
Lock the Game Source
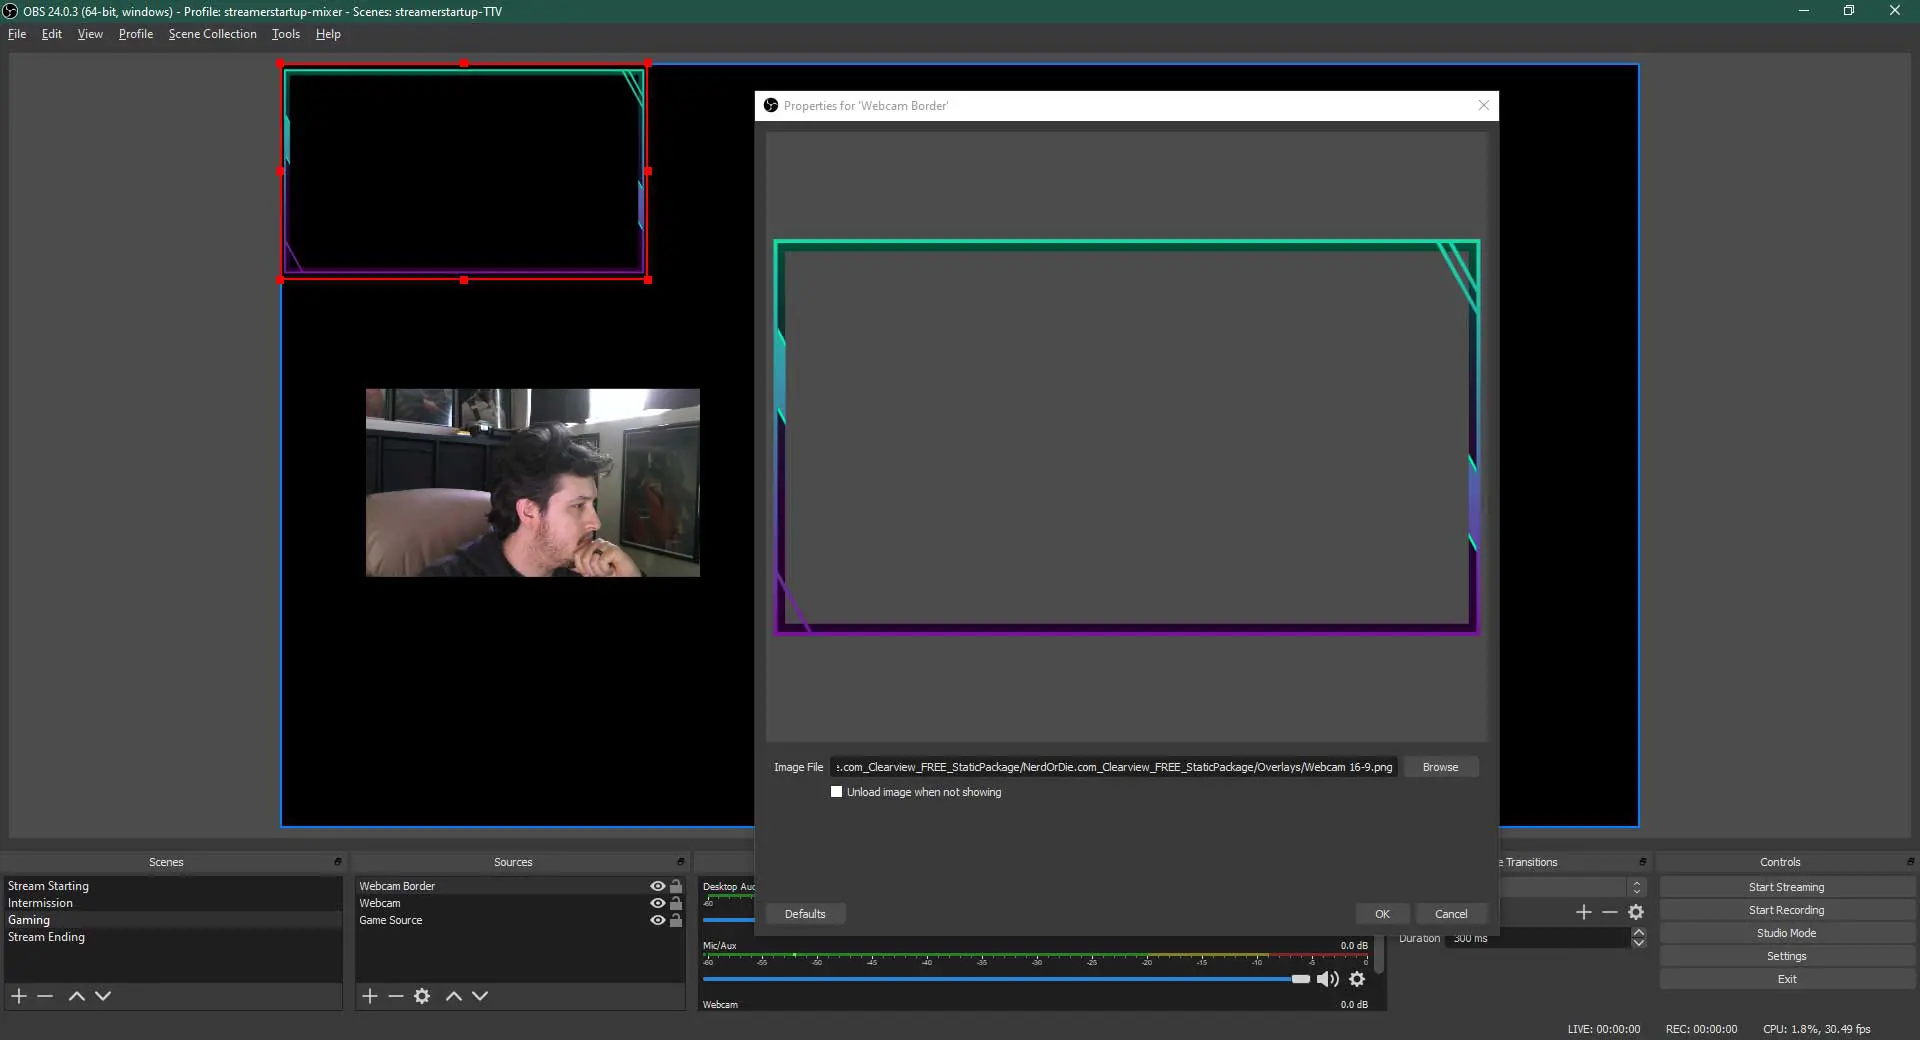click(x=676, y=920)
